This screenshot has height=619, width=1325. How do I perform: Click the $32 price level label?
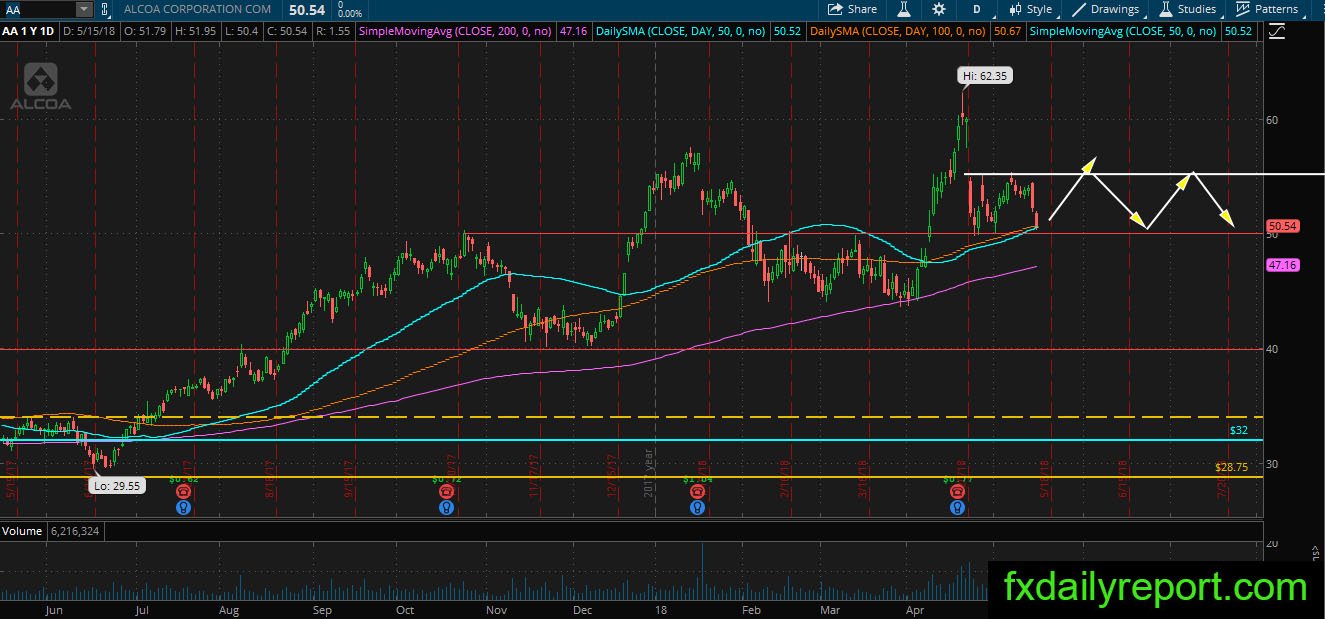point(1239,430)
